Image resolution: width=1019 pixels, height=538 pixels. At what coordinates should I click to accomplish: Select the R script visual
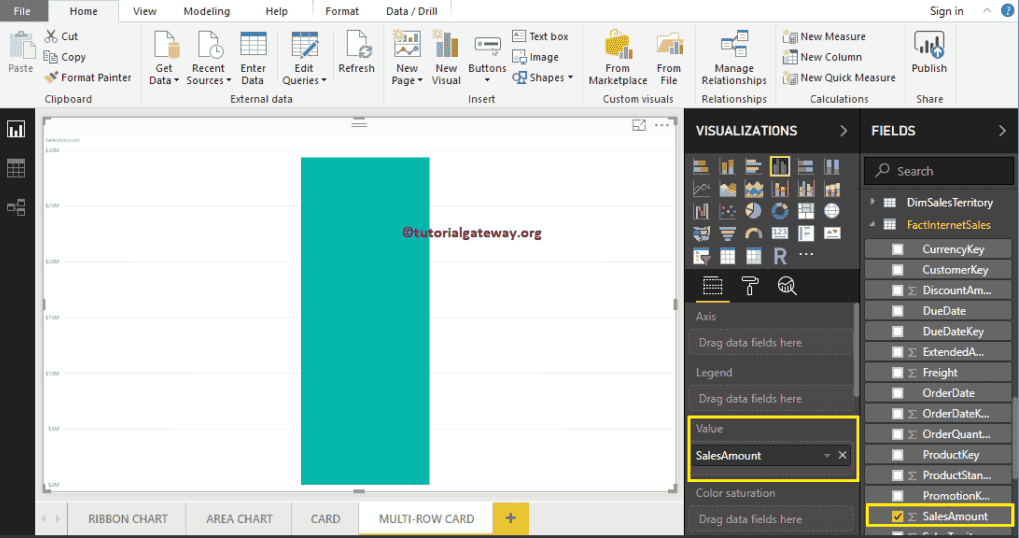(x=780, y=256)
